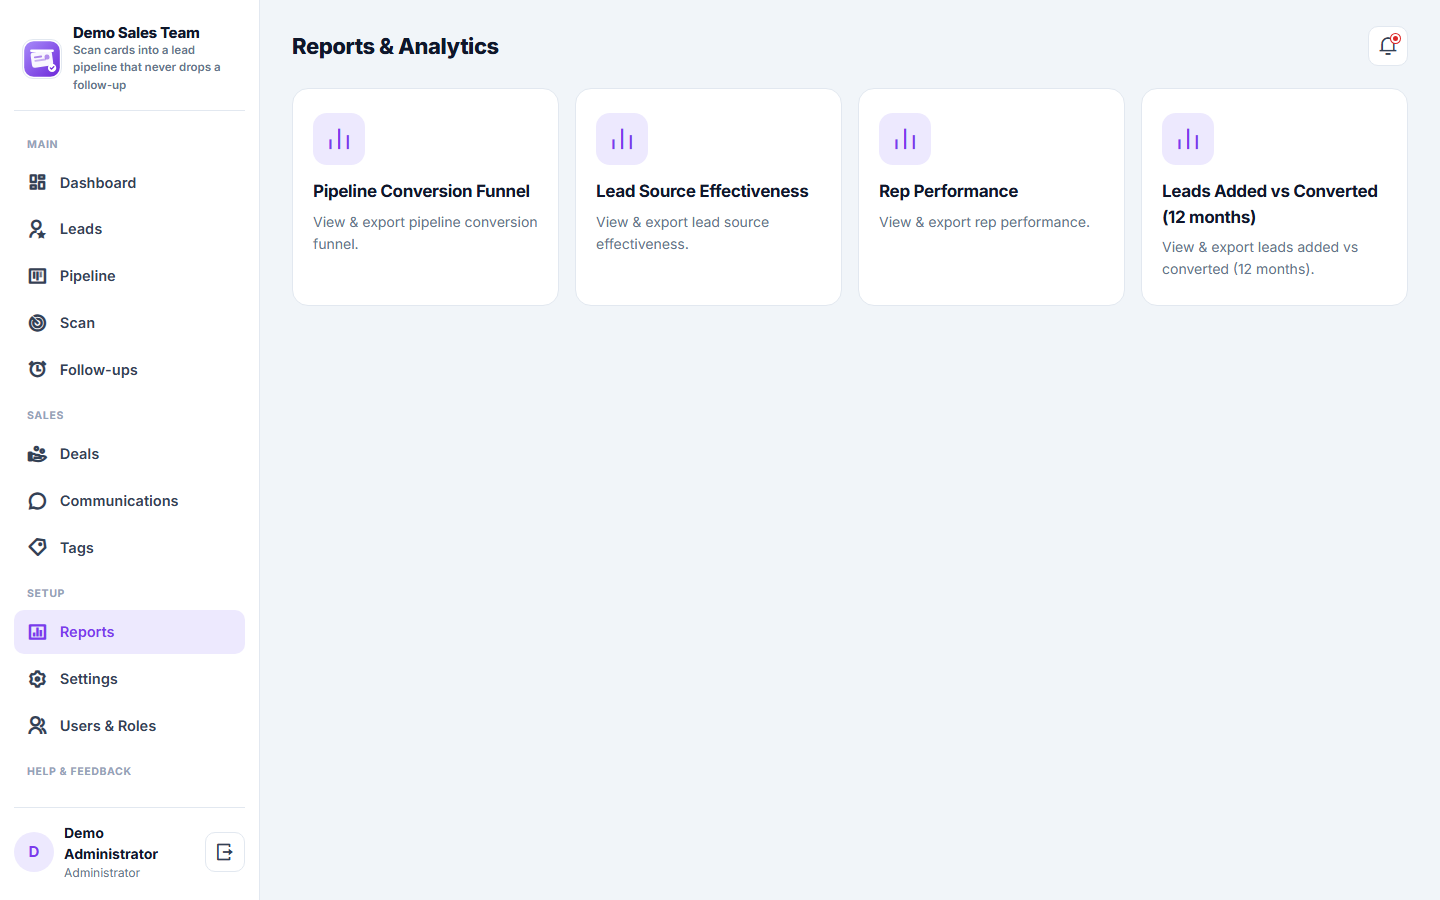Click the Rep Performance chart icon
The width and height of the screenshot is (1440, 900).
(x=905, y=139)
